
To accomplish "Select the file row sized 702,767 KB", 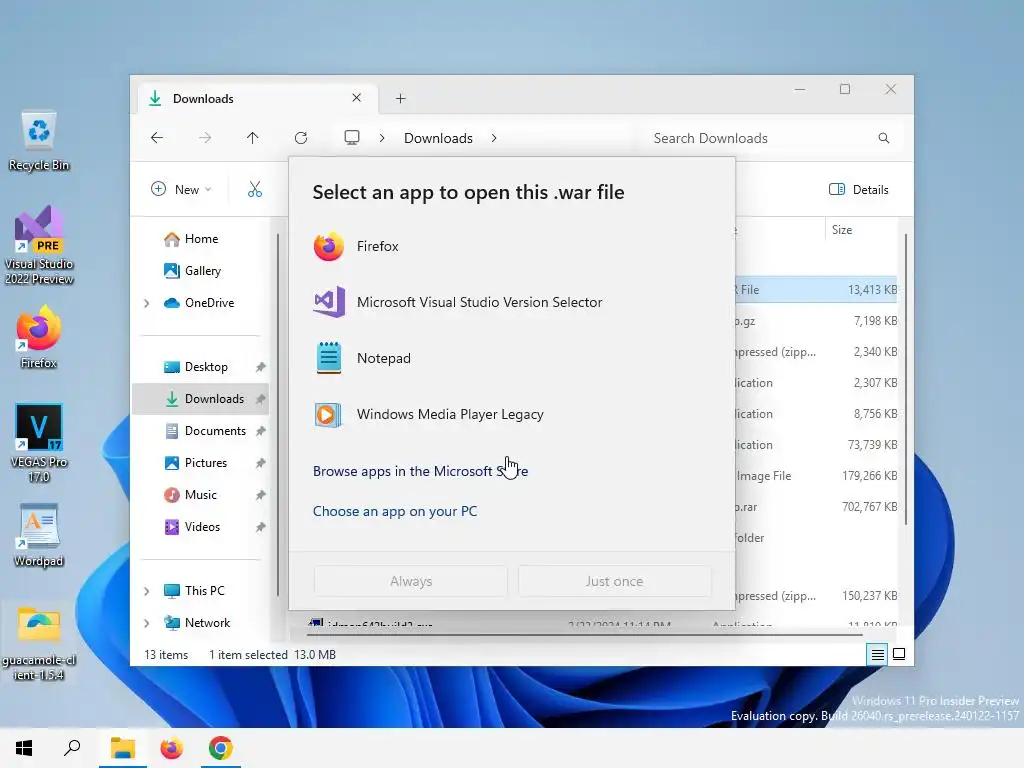I will pos(816,507).
